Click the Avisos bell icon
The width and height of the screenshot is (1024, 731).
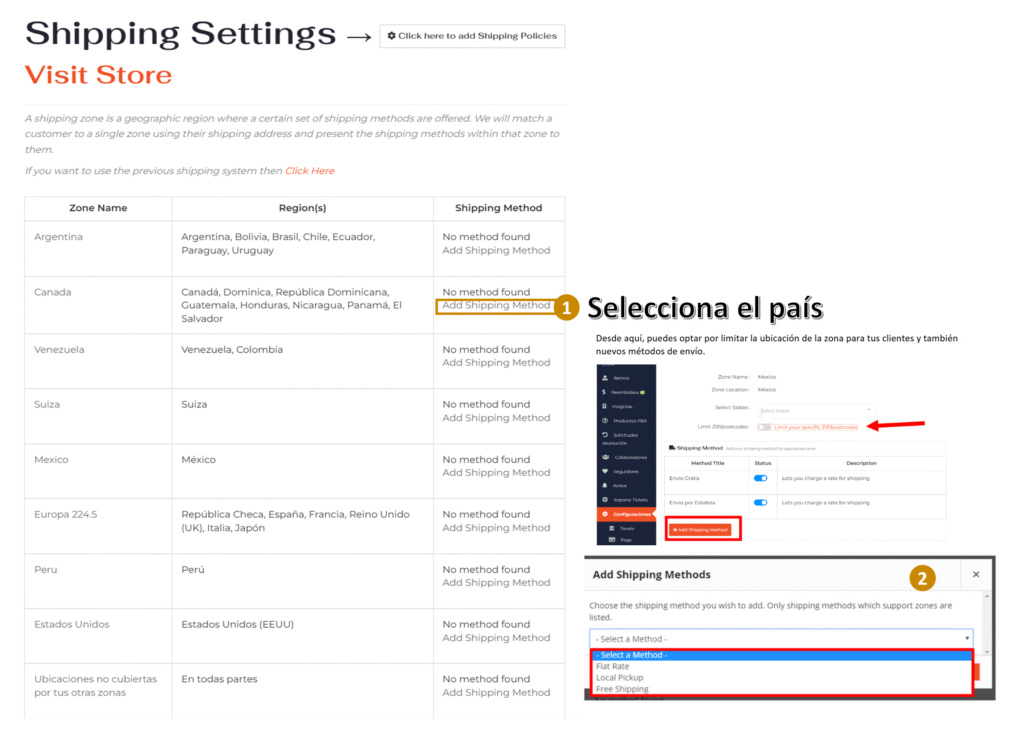(606, 486)
